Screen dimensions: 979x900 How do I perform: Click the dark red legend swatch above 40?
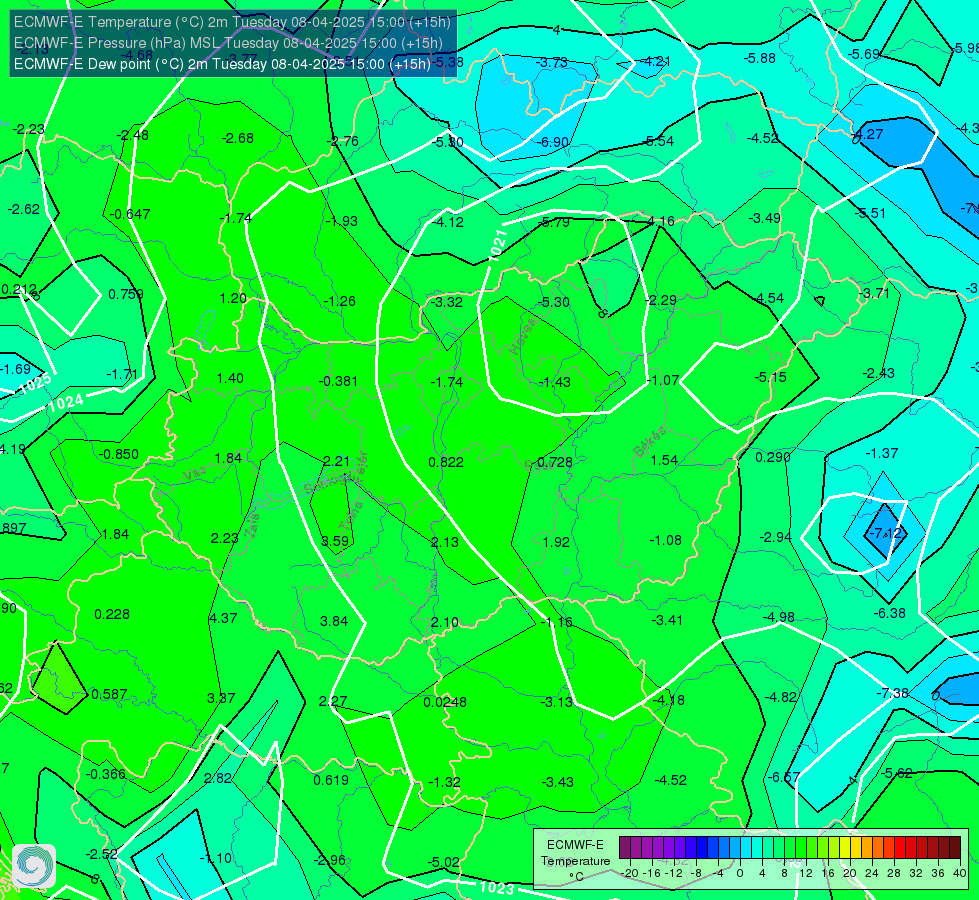[955, 848]
